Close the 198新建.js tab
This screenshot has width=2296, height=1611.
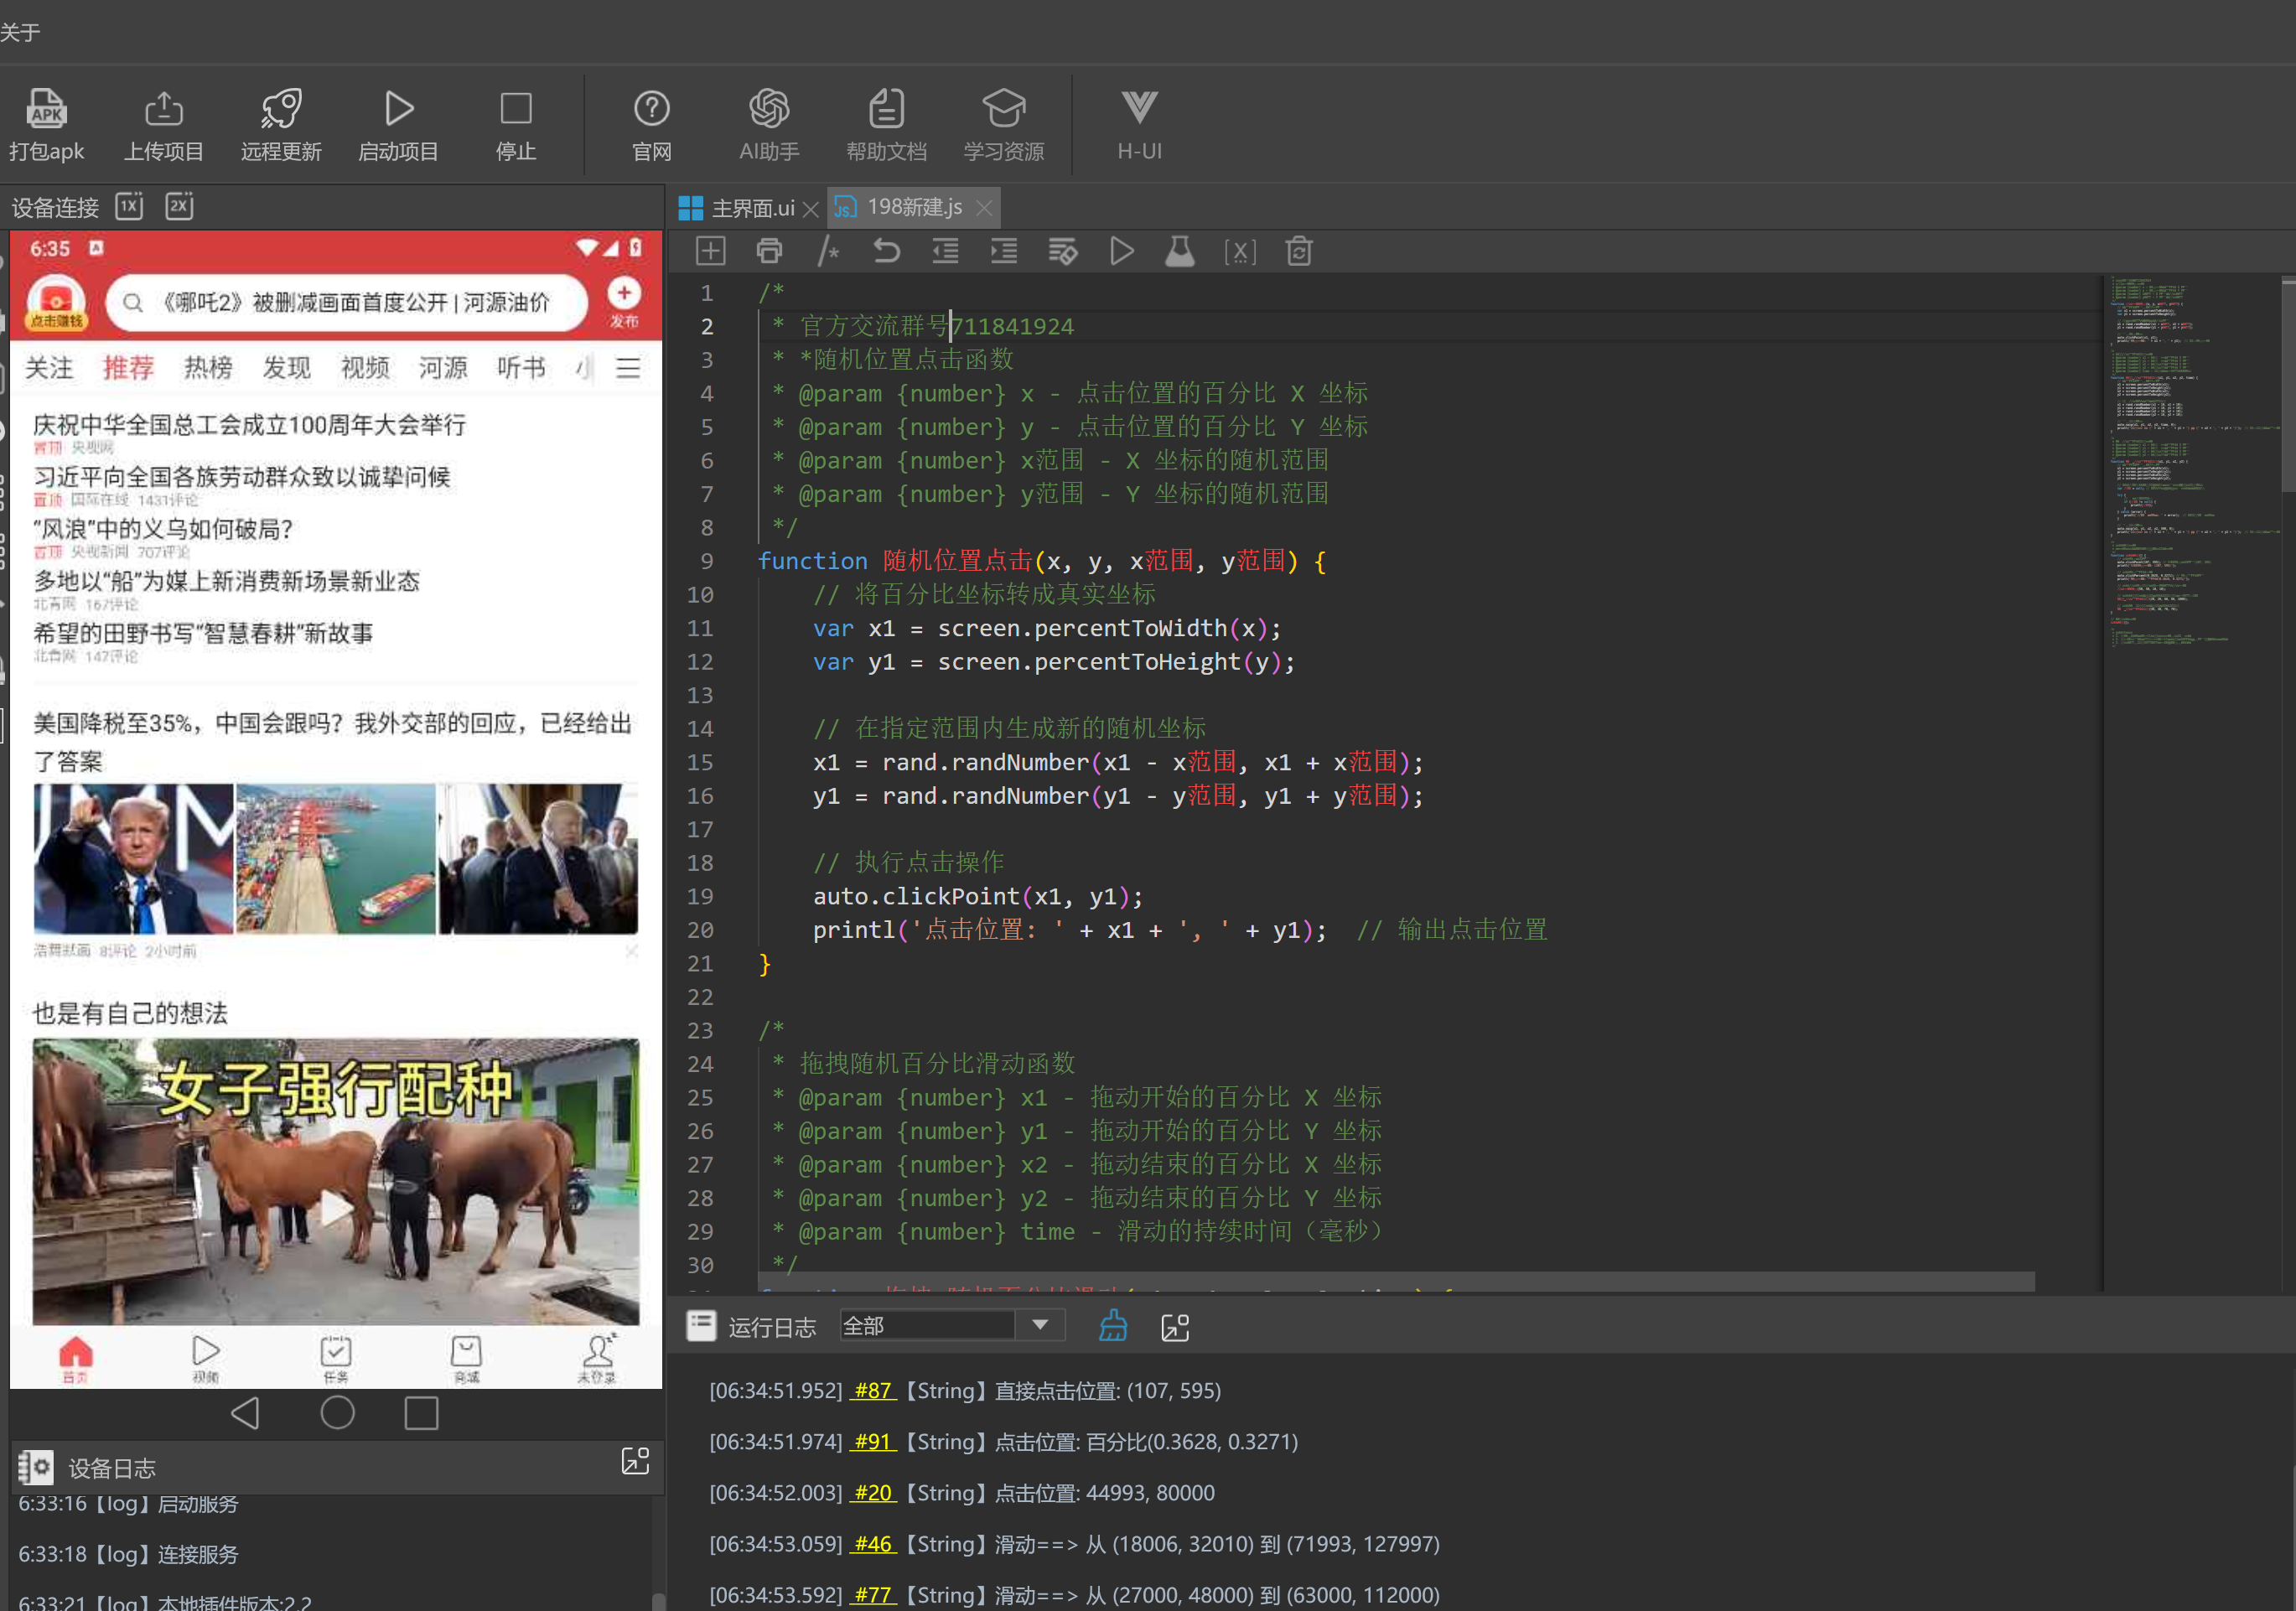tap(984, 208)
